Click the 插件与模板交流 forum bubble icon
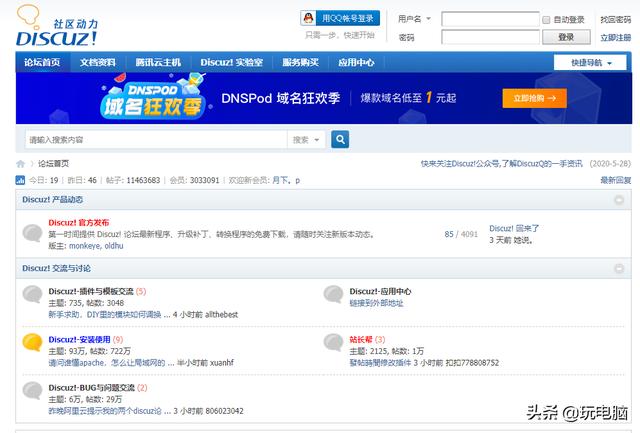This screenshot has width=640, height=433. point(32,294)
